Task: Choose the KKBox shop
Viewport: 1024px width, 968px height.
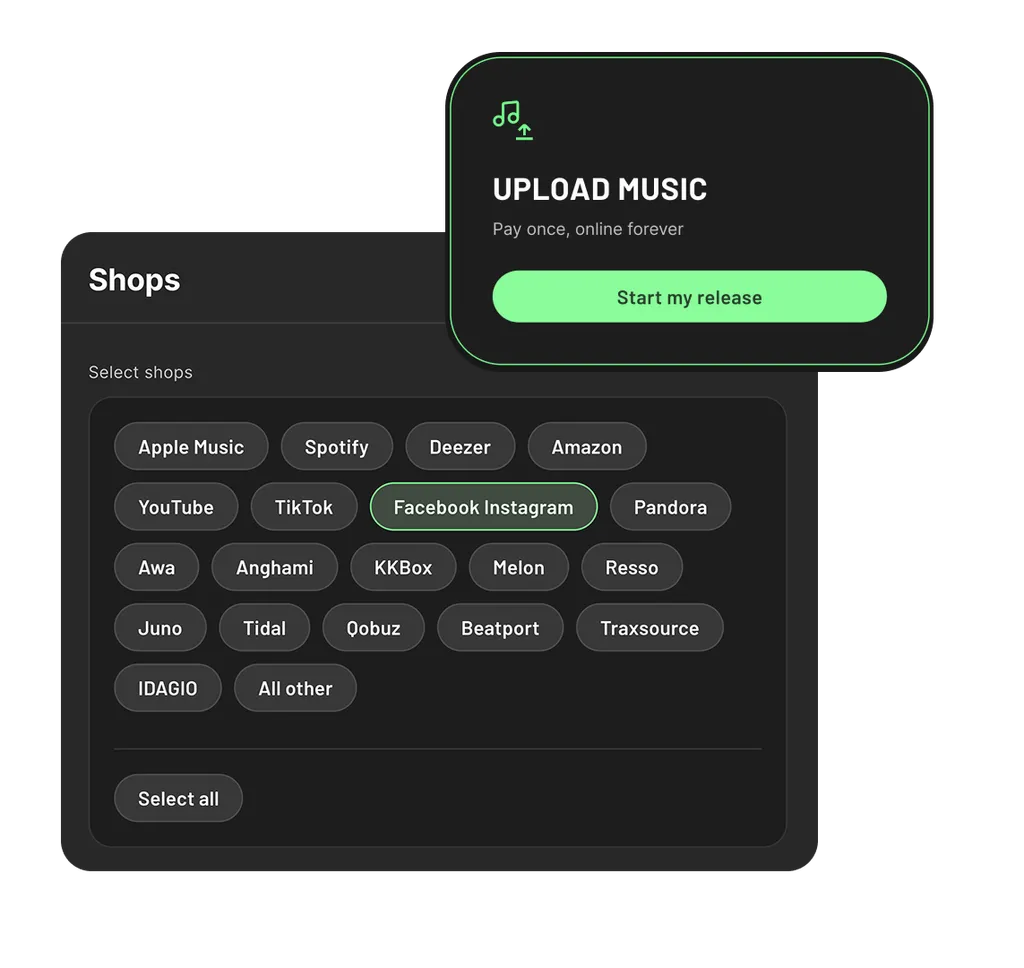Action: [x=403, y=567]
